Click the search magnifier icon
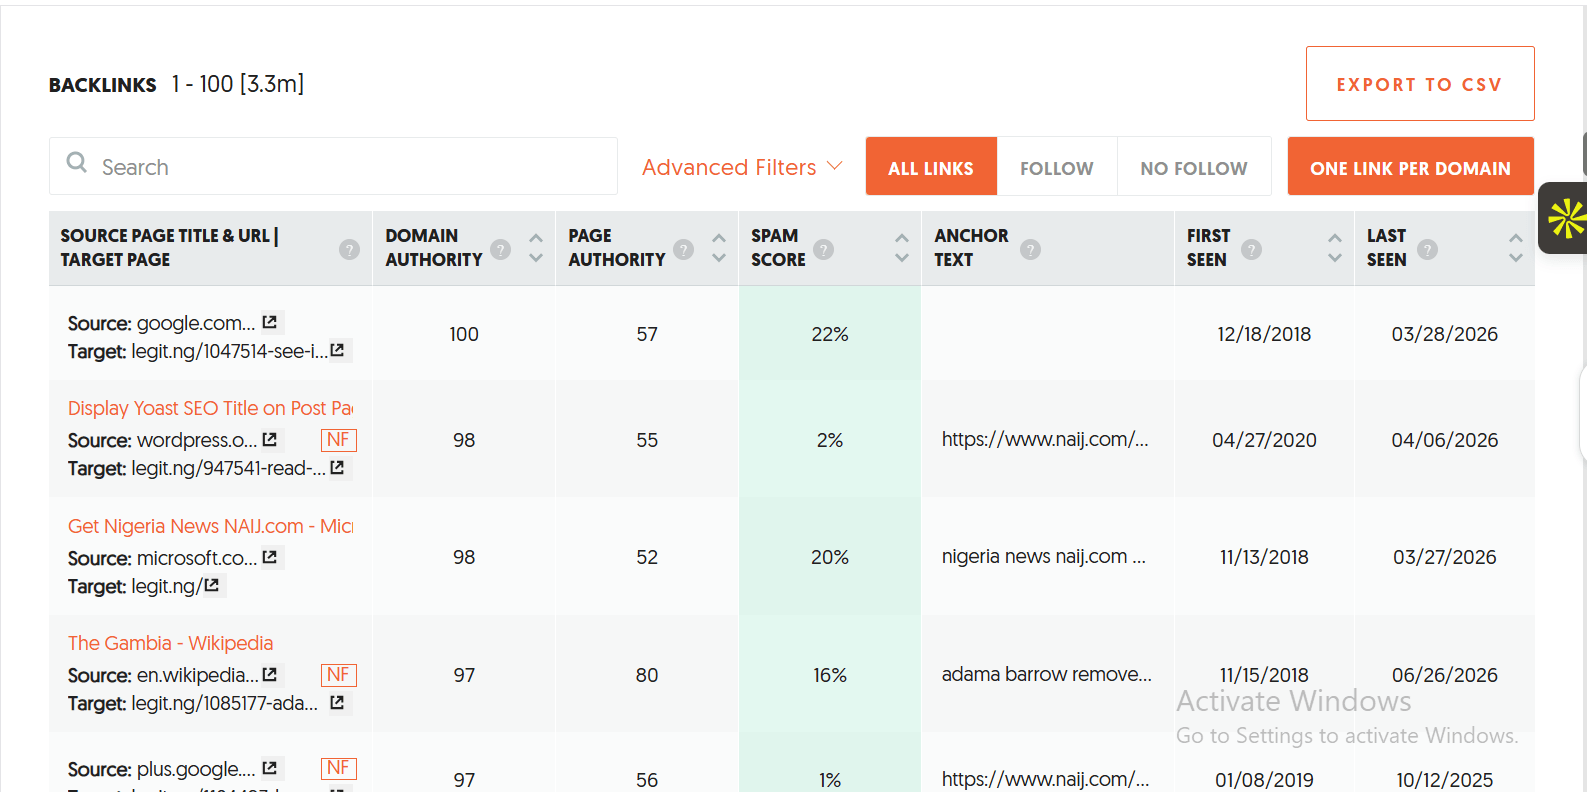The image size is (1587, 792). click(x=77, y=162)
